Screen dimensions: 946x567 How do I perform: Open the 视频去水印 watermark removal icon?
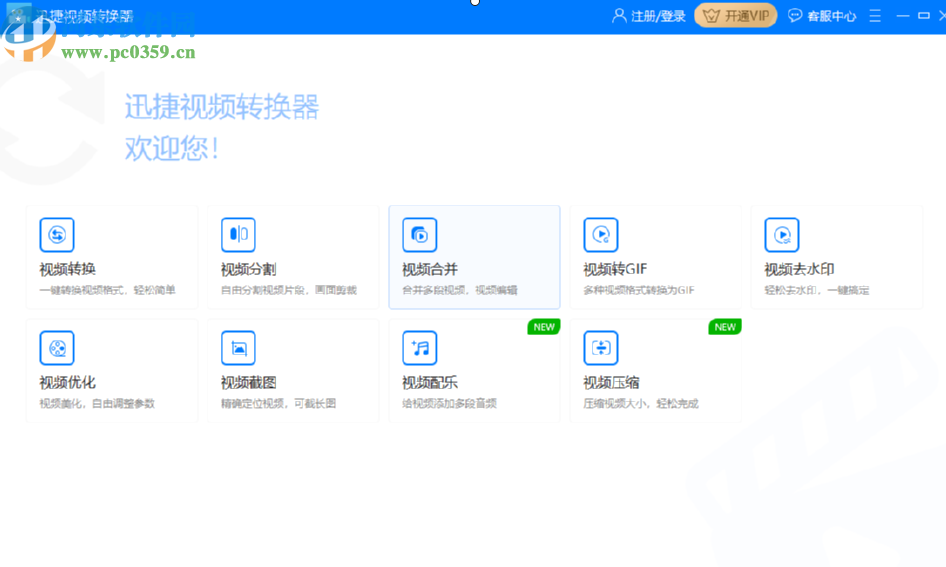pyautogui.click(x=782, y=235)
